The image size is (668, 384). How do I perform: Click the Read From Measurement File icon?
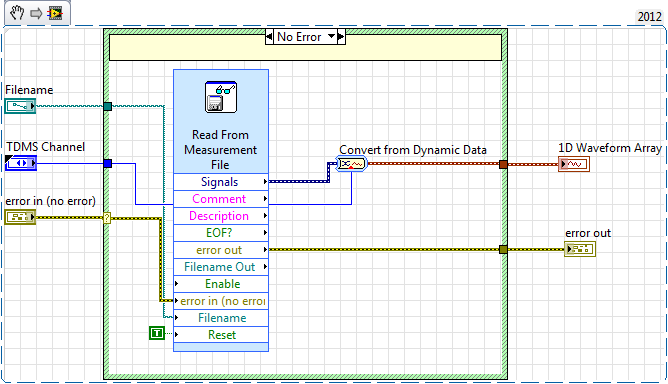pyautogui.click(x=221, y=97)
